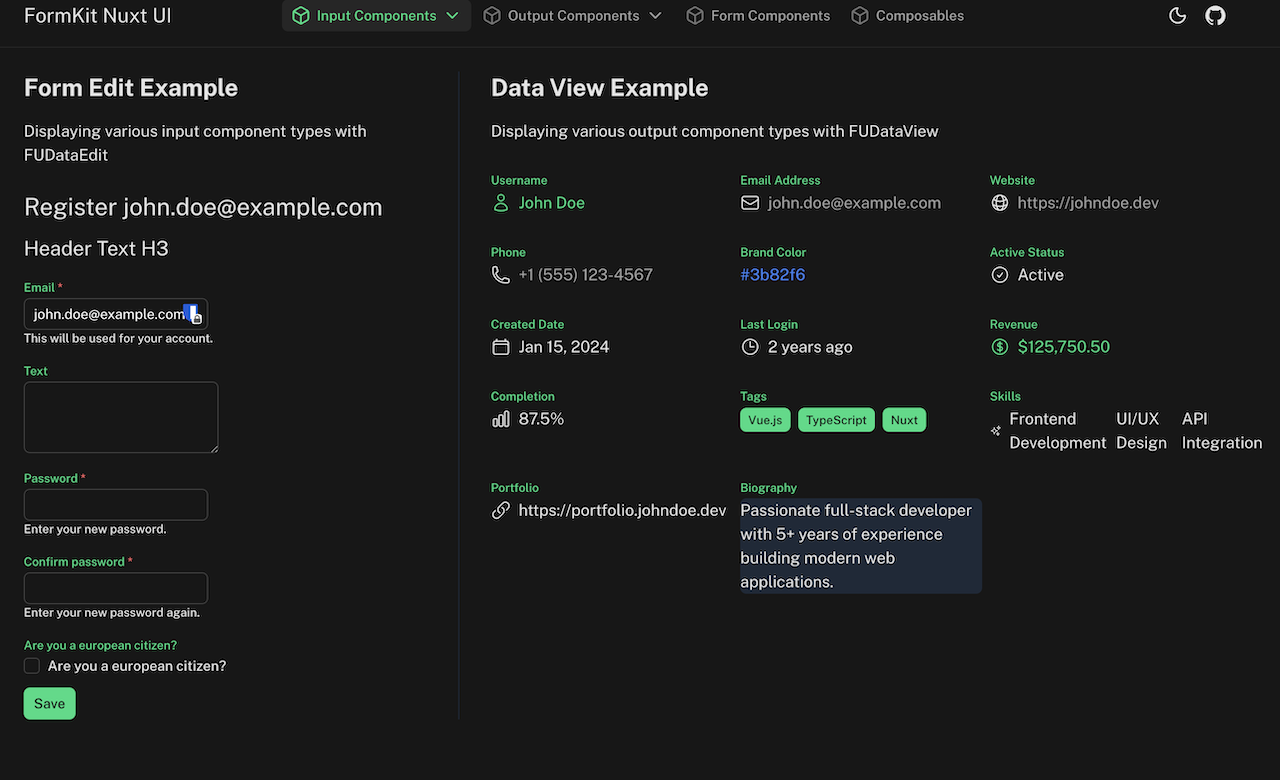Click the Biography text block
This screenshot has width=1280, height=780.
pyautogui.click(x=861, y=546)
